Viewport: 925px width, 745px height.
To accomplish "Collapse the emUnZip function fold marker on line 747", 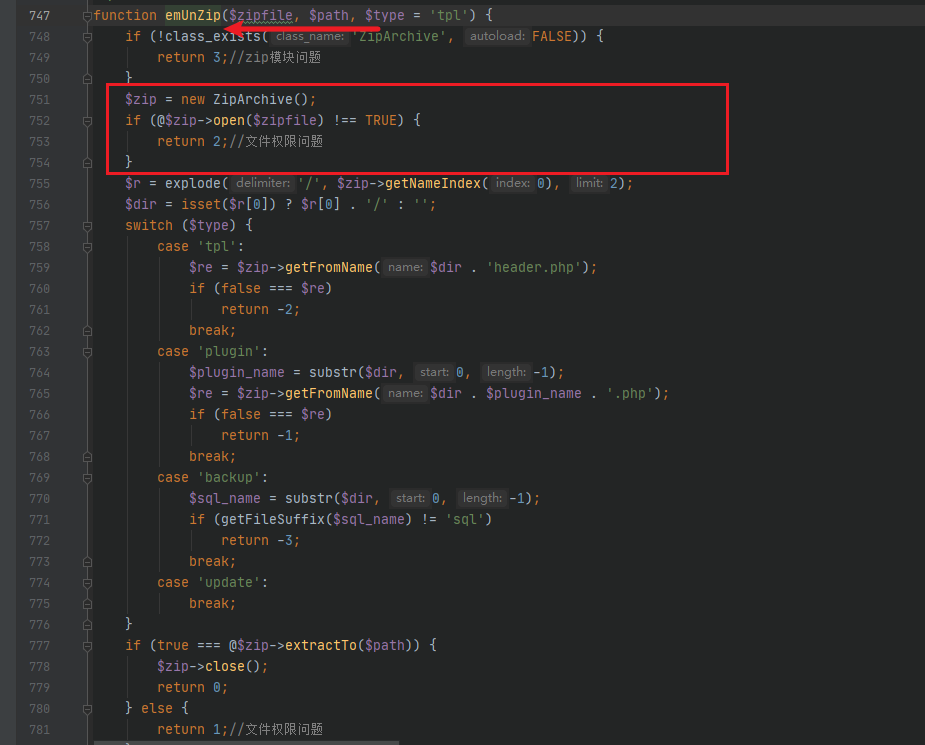I will 87,16.
